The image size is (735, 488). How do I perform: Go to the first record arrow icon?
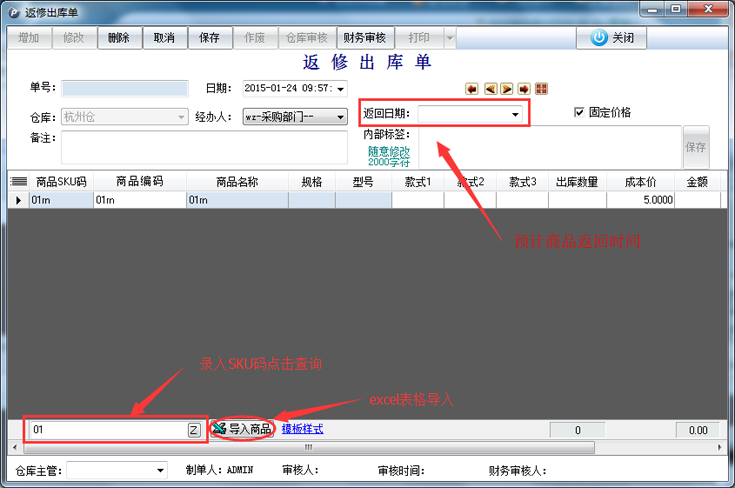472,89
